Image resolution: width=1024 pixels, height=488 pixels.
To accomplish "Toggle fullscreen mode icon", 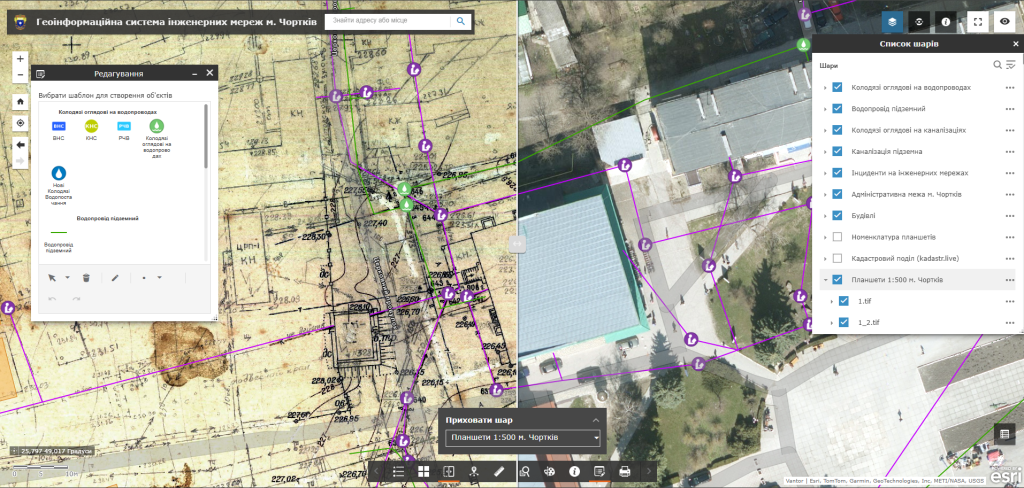I will click(979, 20).
